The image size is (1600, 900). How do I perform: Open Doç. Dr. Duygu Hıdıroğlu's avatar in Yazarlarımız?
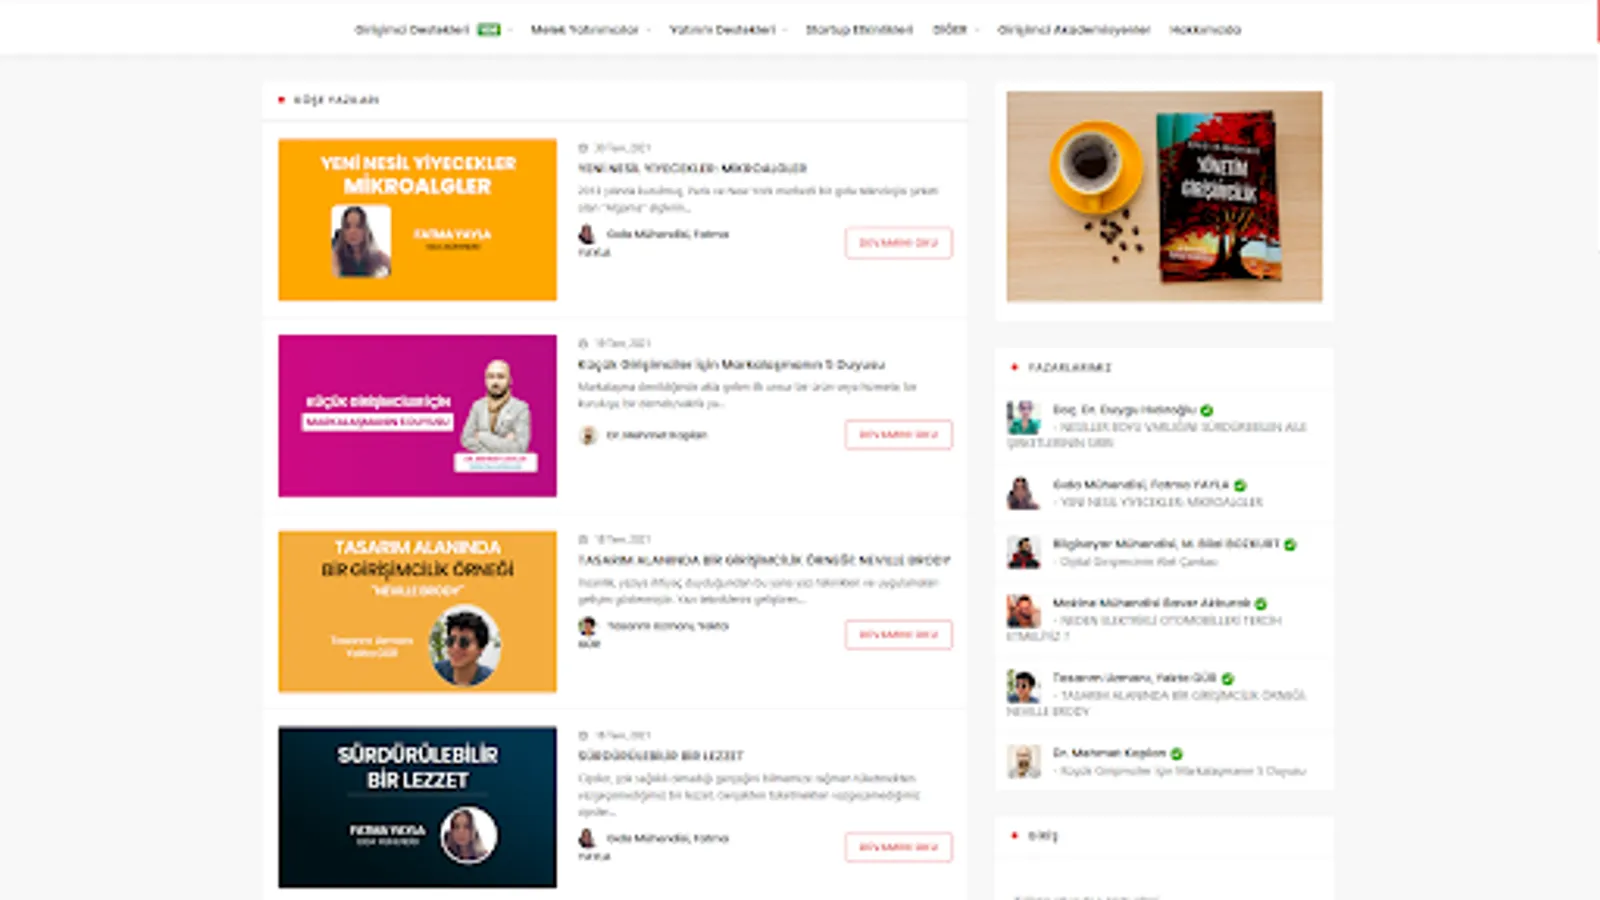[1023, 417]
